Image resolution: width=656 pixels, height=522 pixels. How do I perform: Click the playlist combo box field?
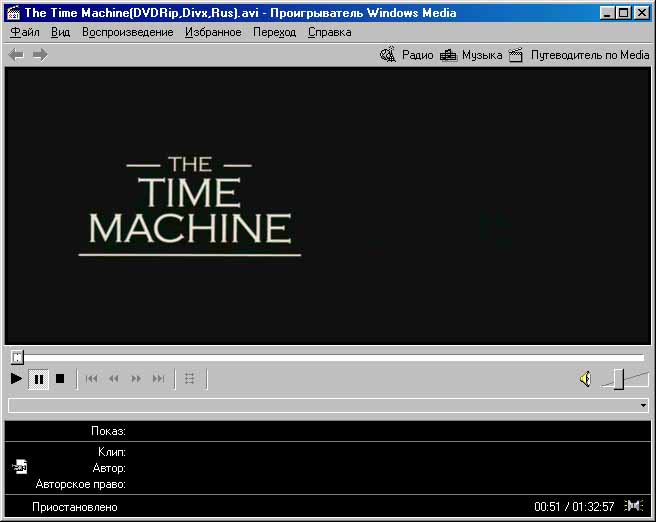click(328, 405)
